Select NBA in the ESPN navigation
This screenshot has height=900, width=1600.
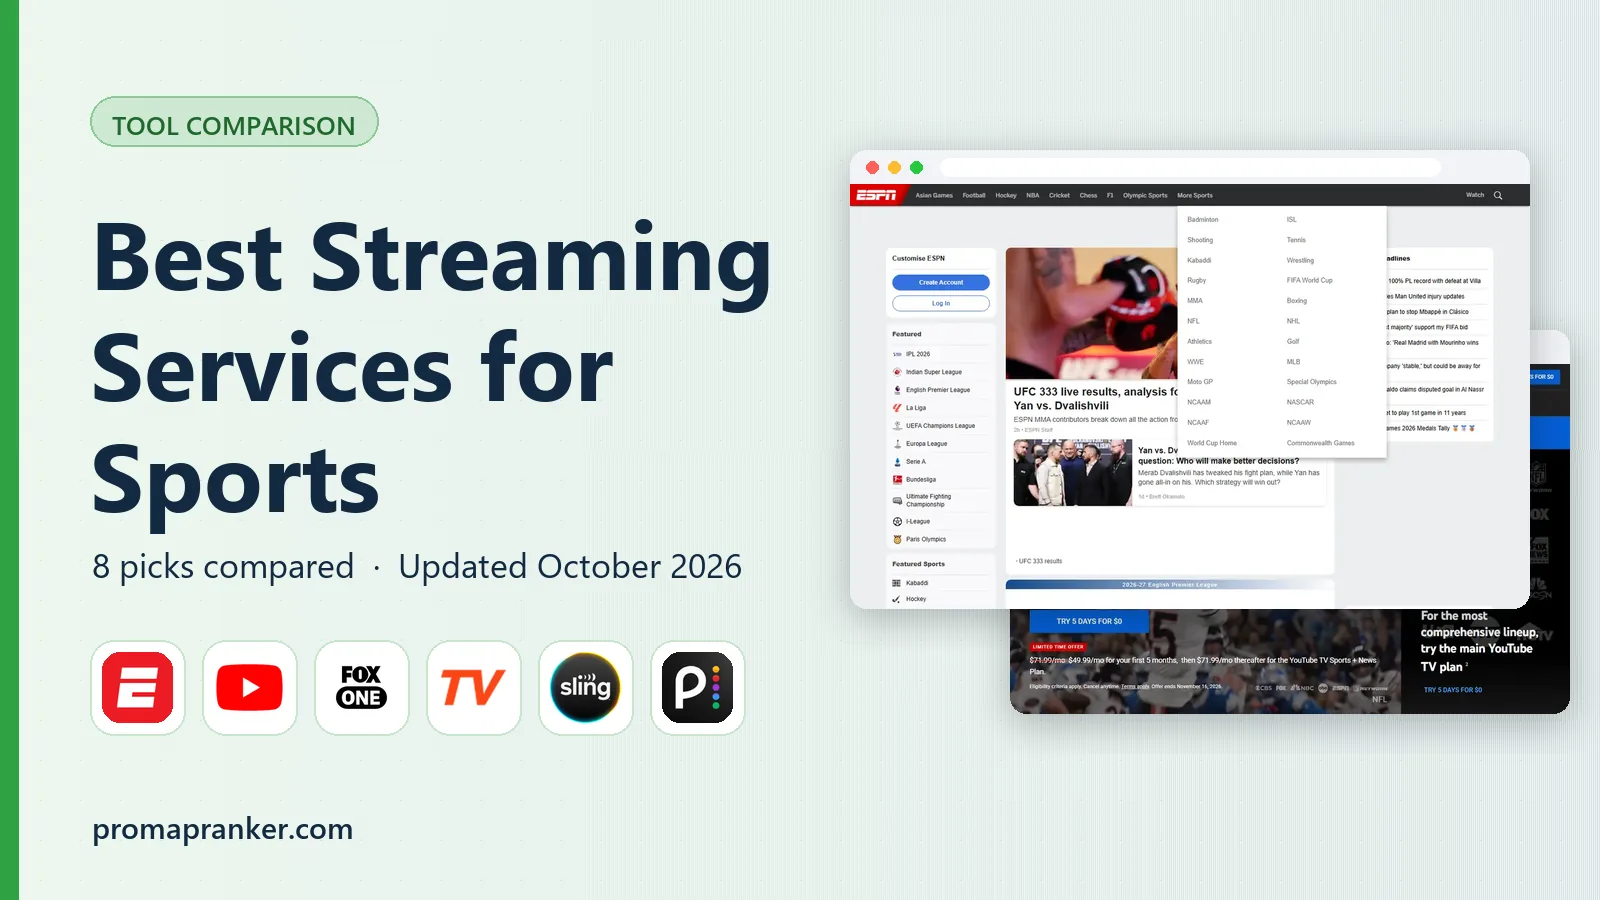tap(1033, 195)
